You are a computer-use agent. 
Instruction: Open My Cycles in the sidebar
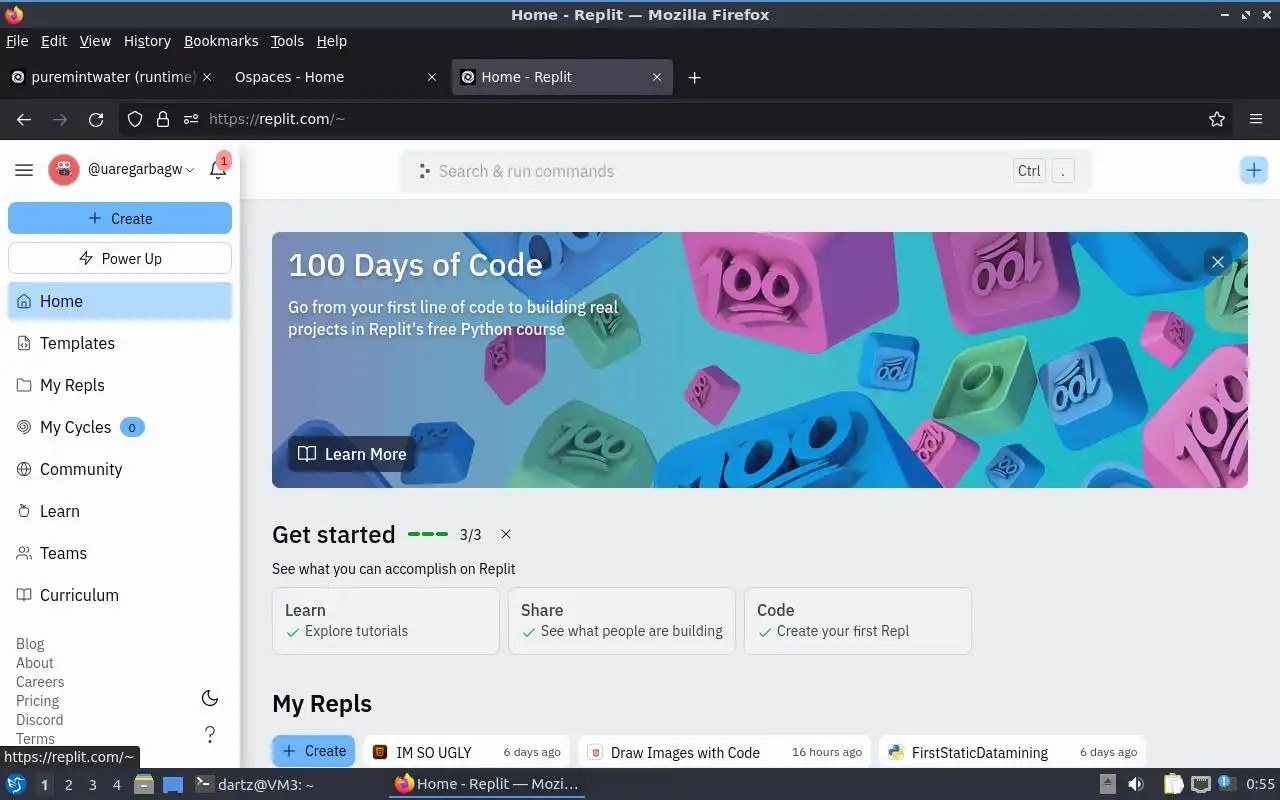point(120,427)
